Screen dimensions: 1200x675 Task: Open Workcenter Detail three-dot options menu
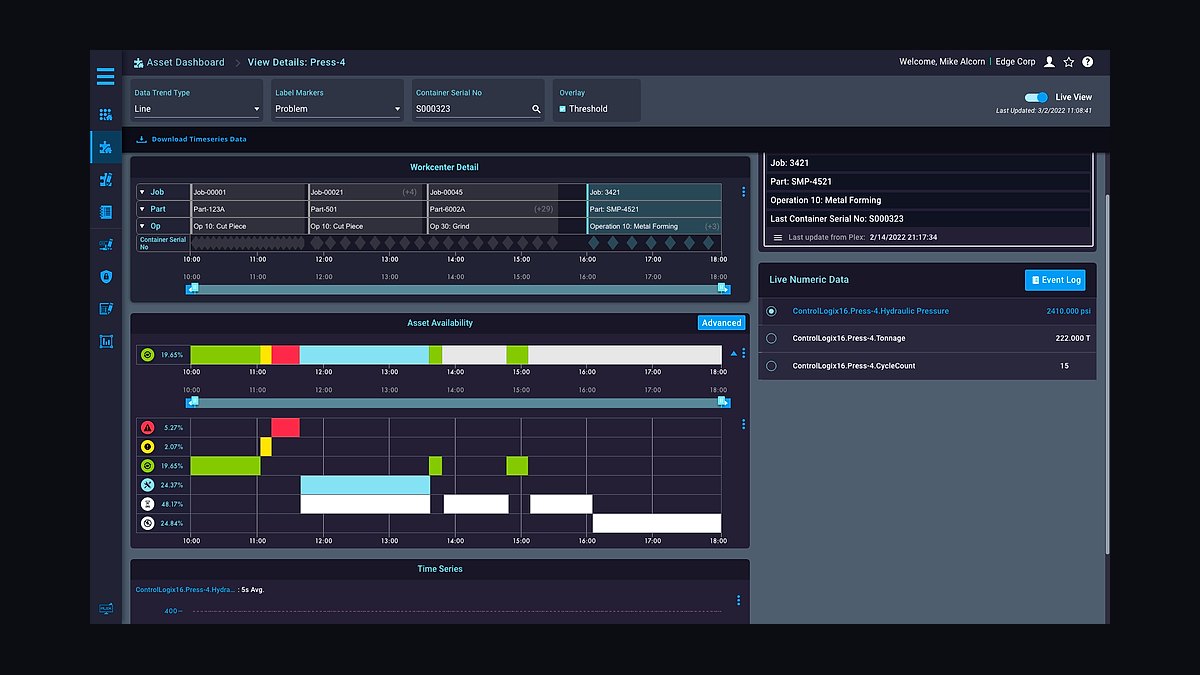(x=743, y=192)
